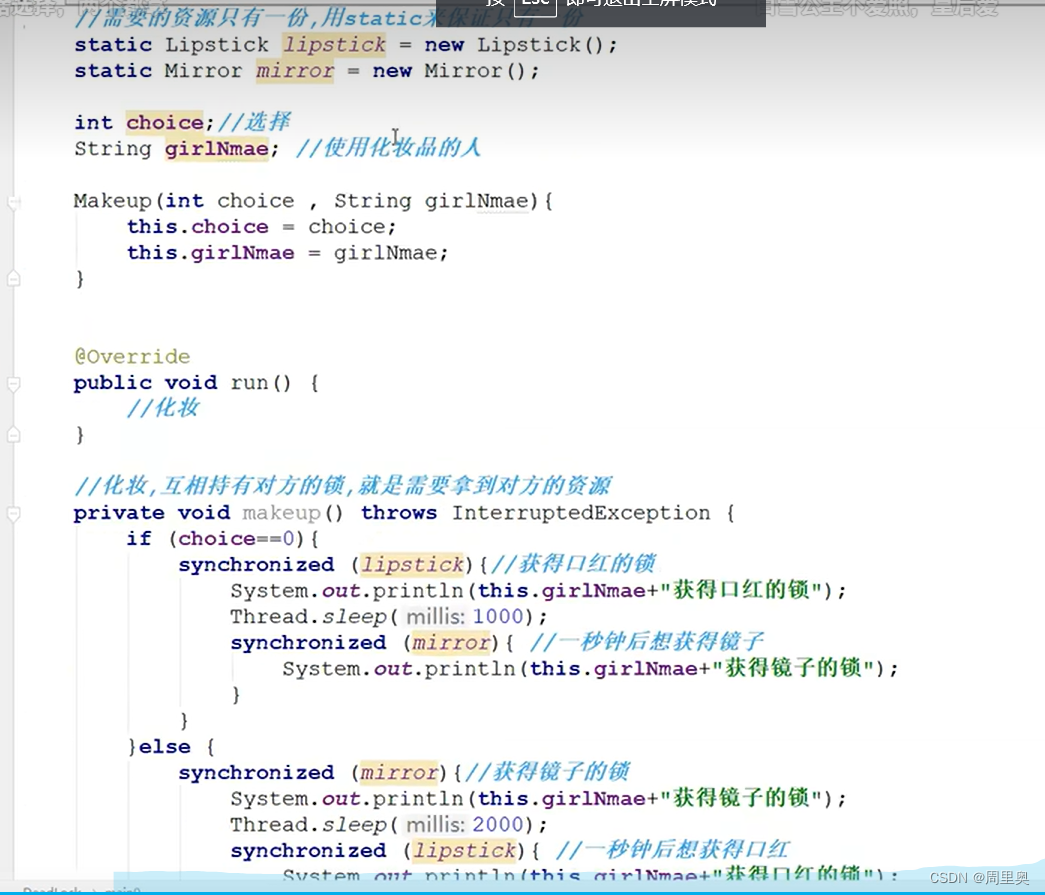1045x895 pixels.
Task: Click the comment '//使用化妆品的人'
Action: pos(388,147)
